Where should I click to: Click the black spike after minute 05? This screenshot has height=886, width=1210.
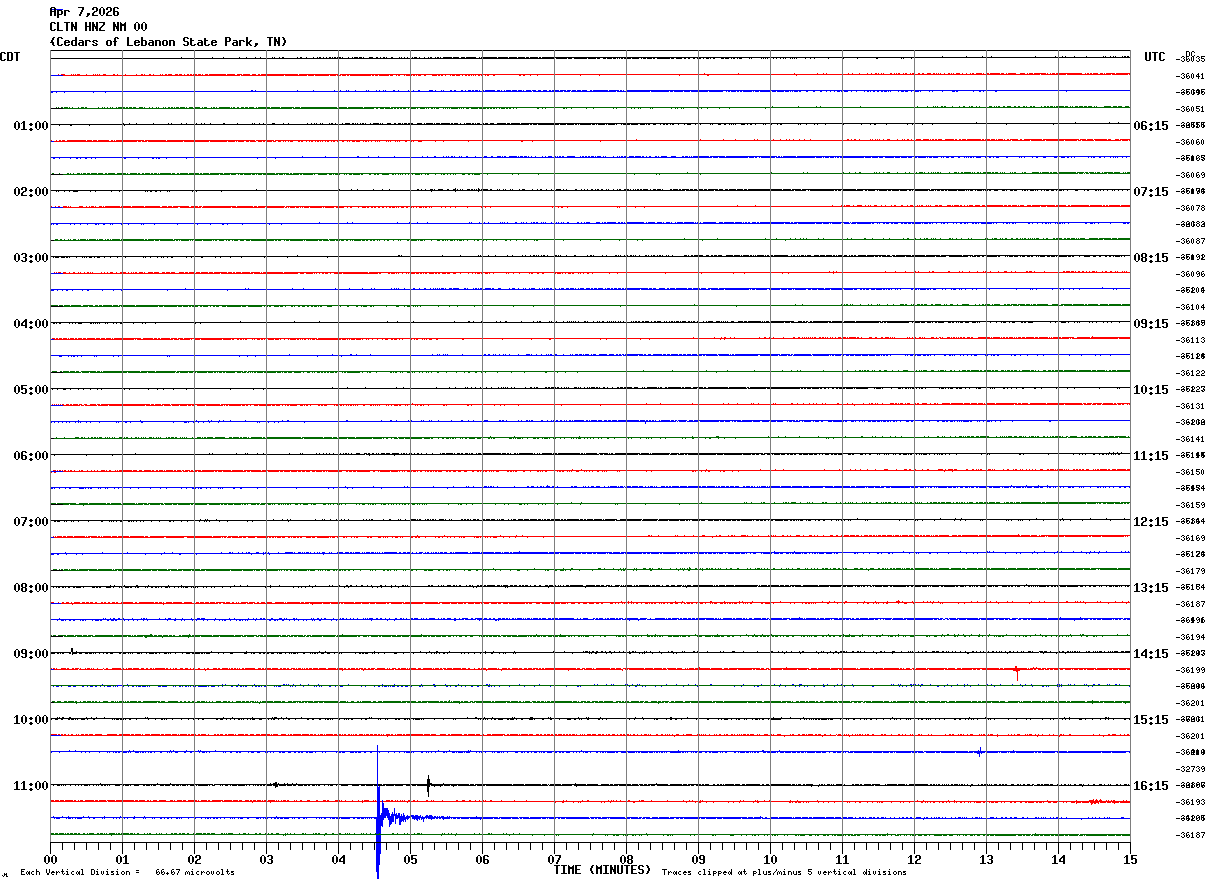point(428,786)
